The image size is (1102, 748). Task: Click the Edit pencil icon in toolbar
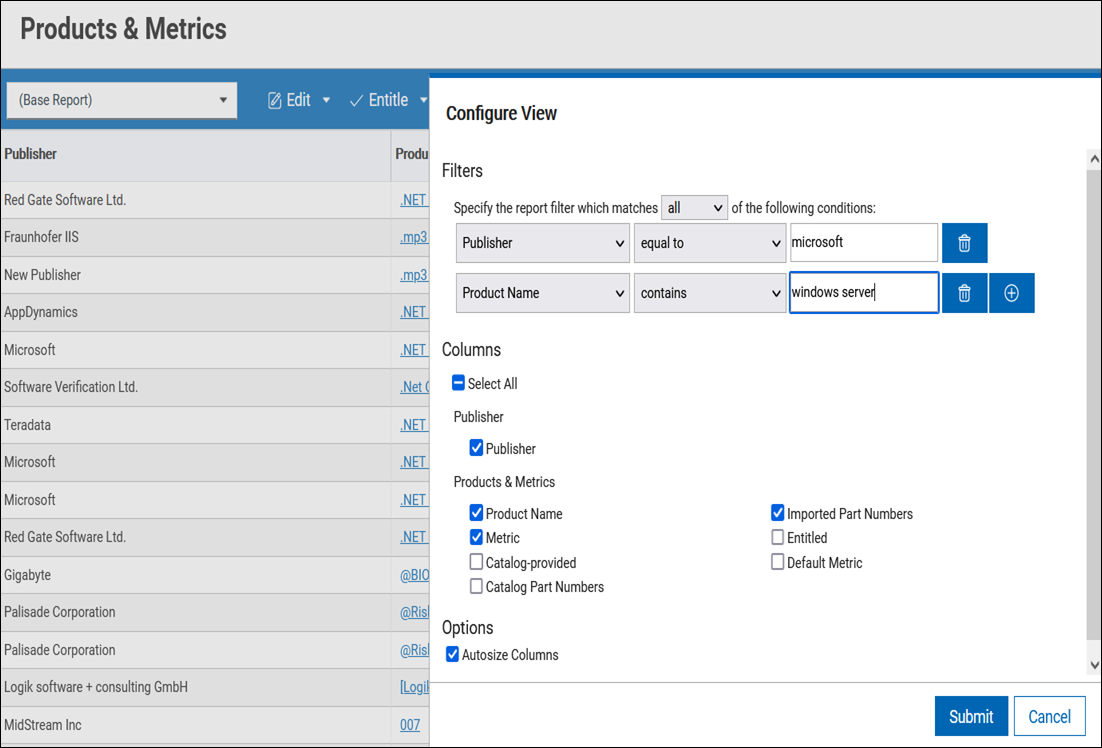275,100
